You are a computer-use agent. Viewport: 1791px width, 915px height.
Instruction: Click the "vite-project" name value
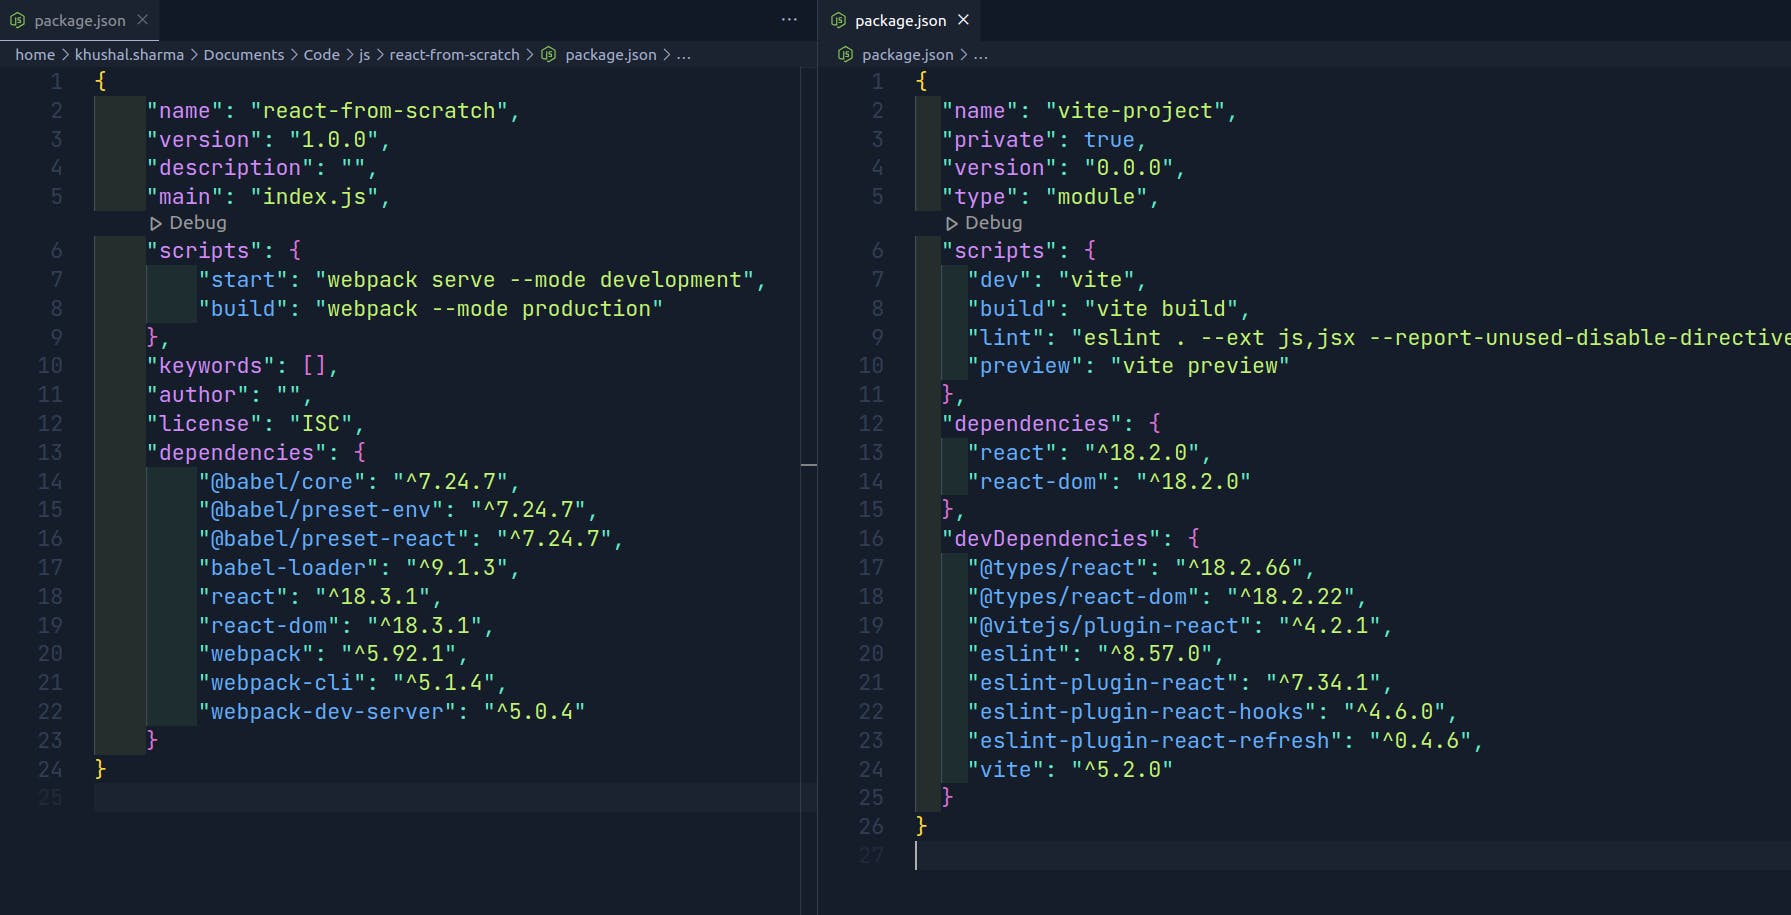(x=1135, y=111)
